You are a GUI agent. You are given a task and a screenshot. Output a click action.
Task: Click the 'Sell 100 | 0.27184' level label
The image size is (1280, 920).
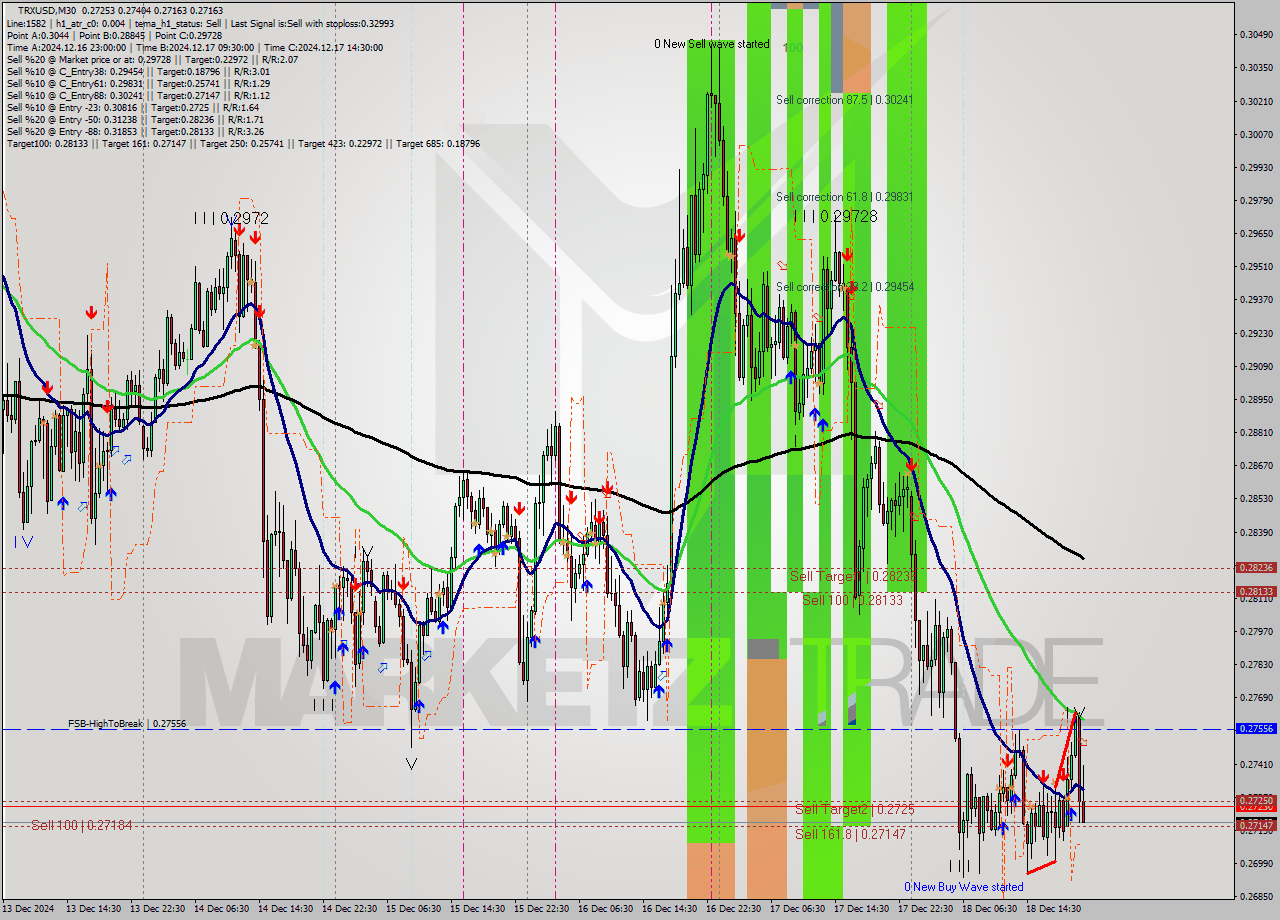click(x=81, y=825)
